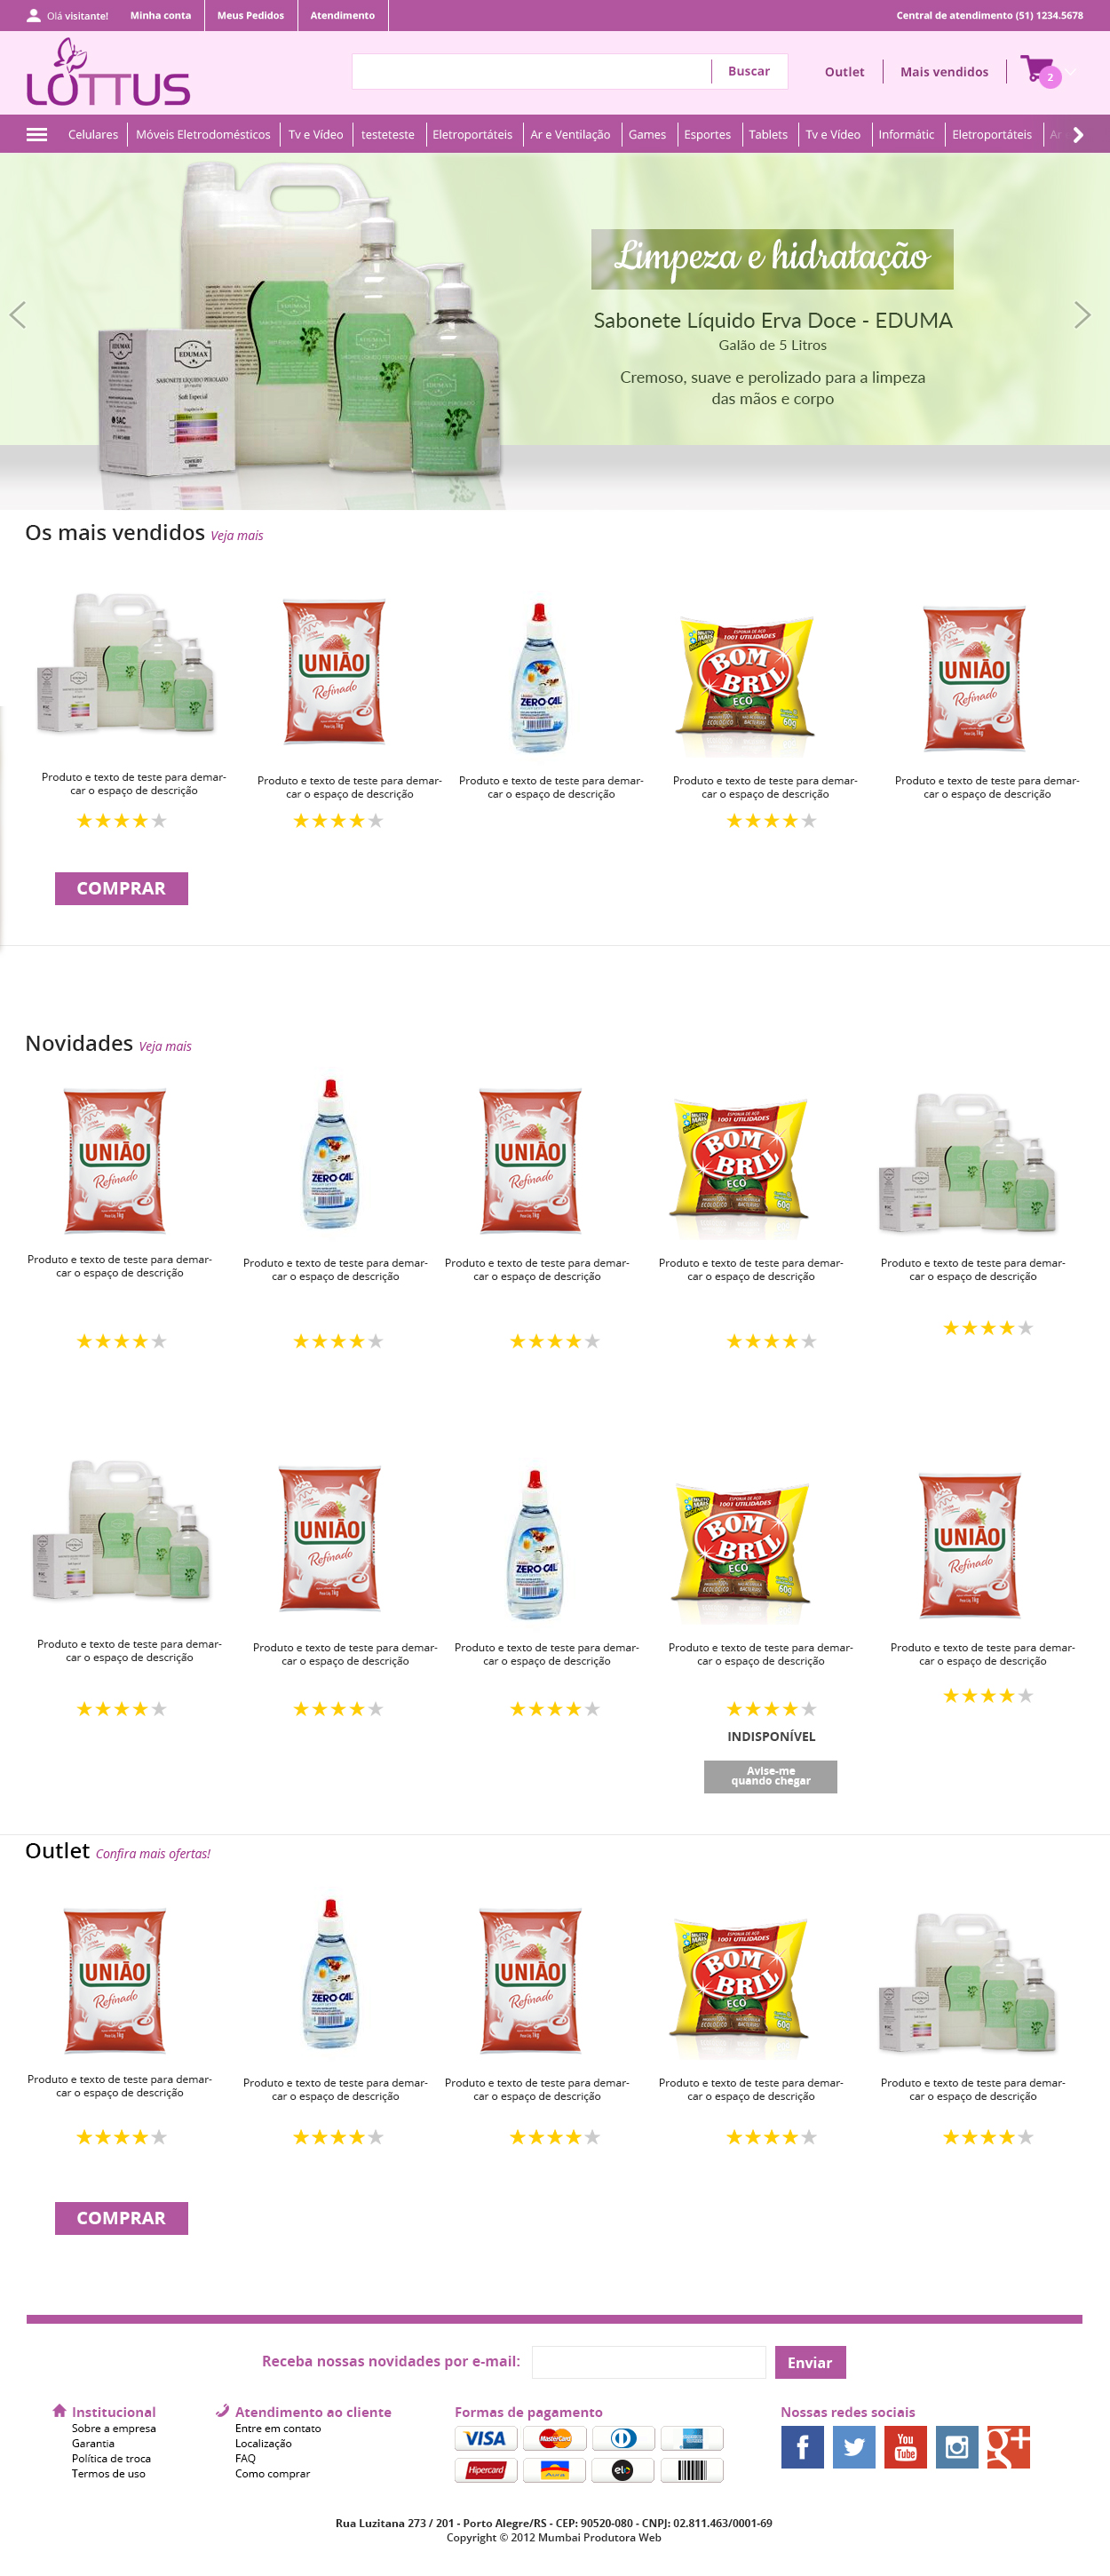This screenshot has height=2576, width=1110.
Task: Expand the cart dropdown arrow
Action: [x=1071, y=72]
